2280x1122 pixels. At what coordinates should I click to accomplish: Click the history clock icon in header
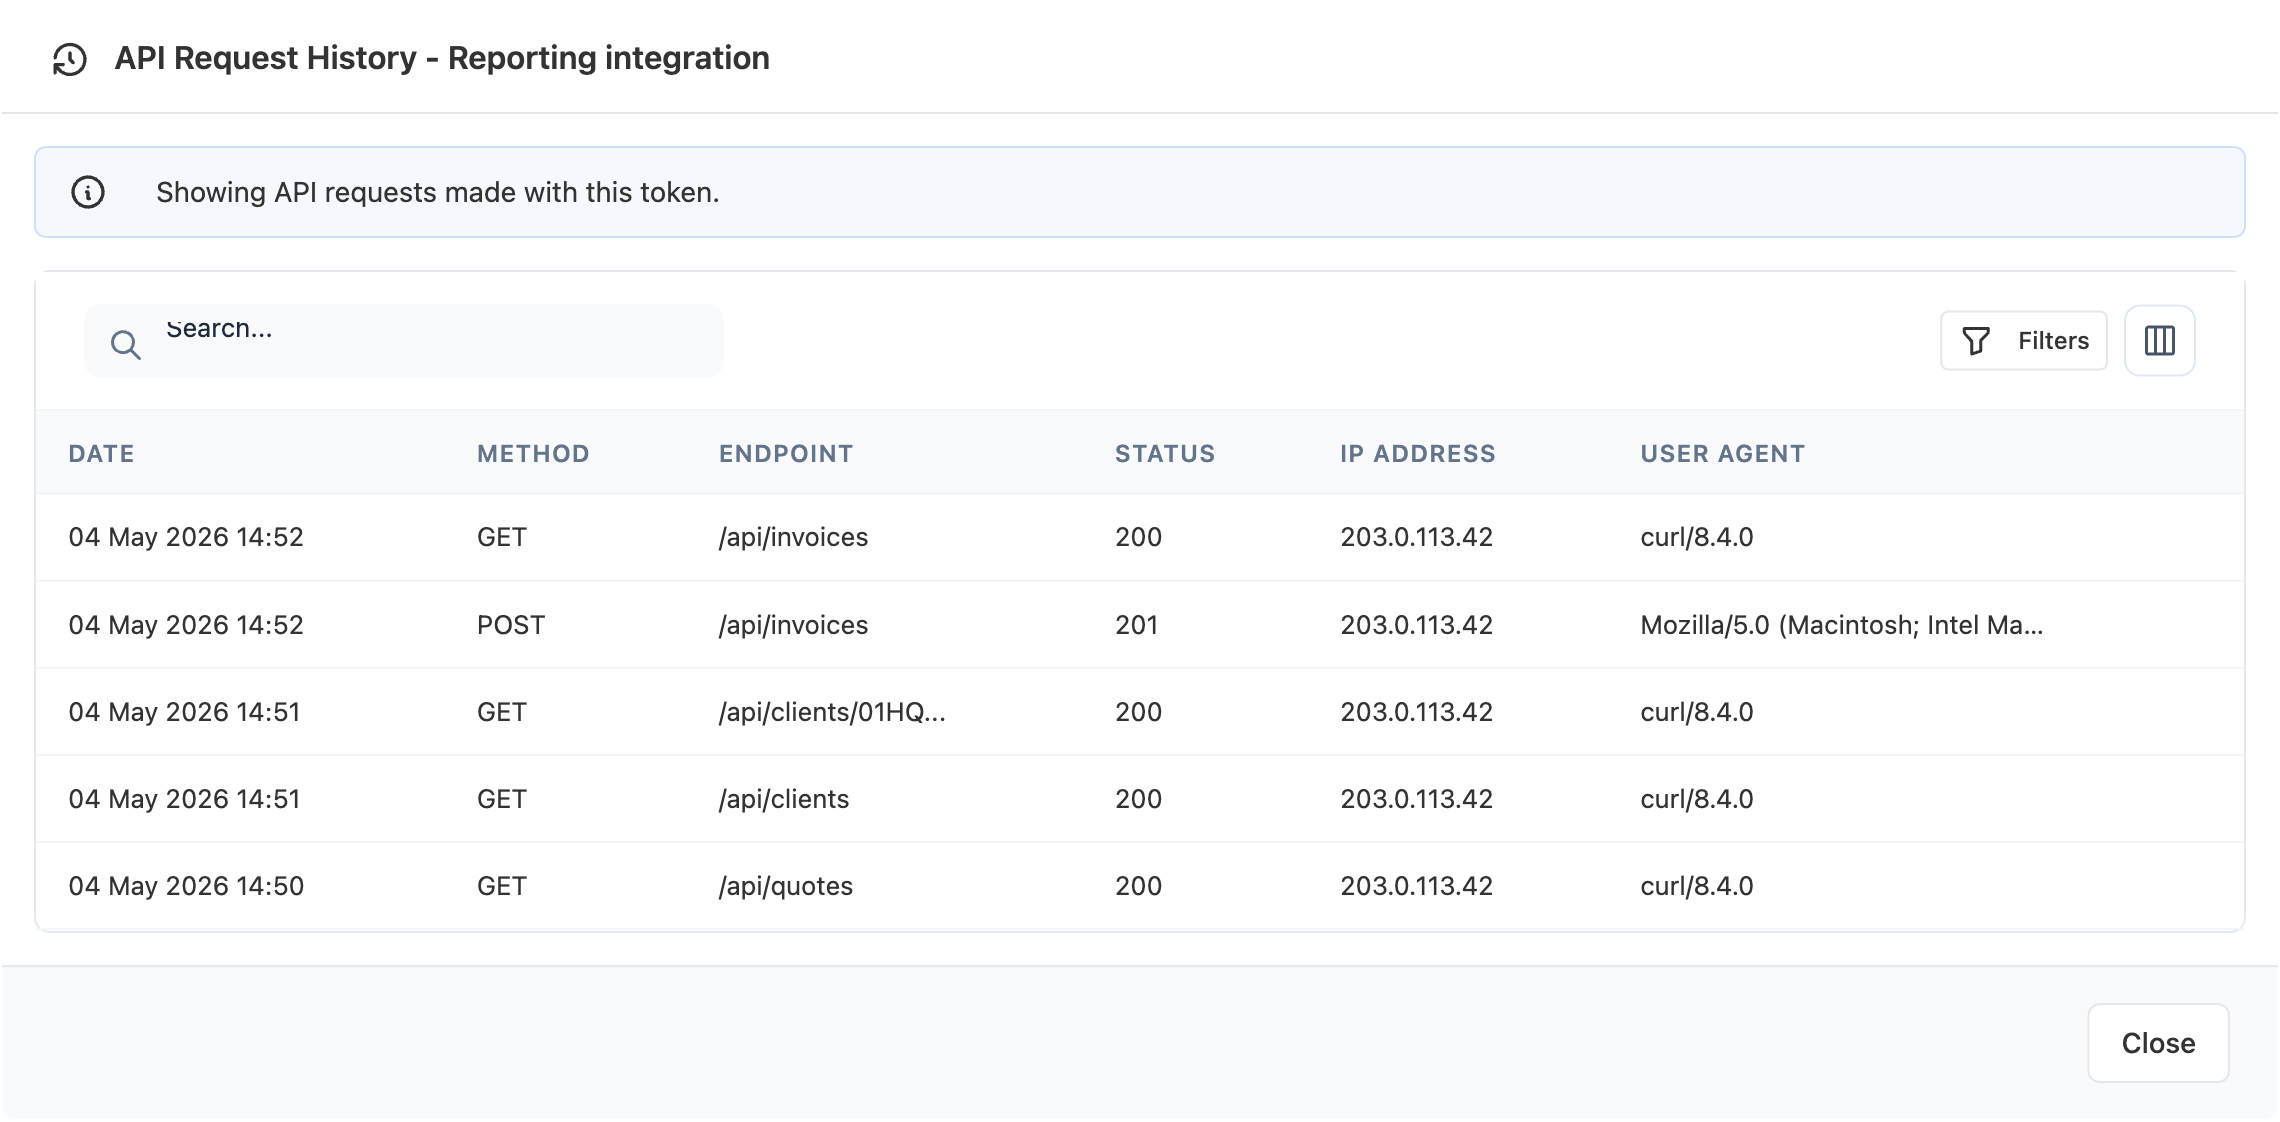70,59
